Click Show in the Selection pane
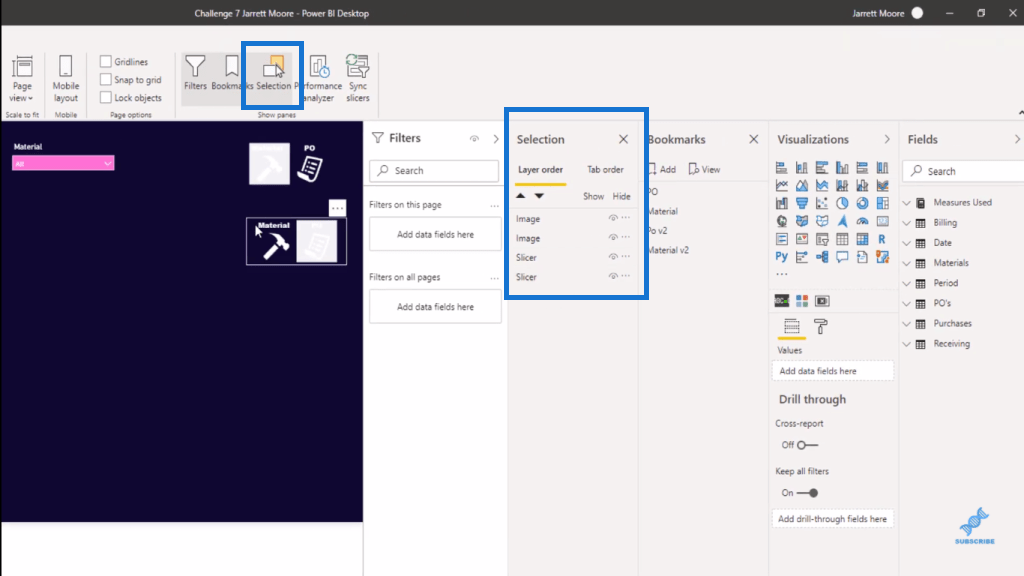 pyautogui.click(x=593, y=197)
